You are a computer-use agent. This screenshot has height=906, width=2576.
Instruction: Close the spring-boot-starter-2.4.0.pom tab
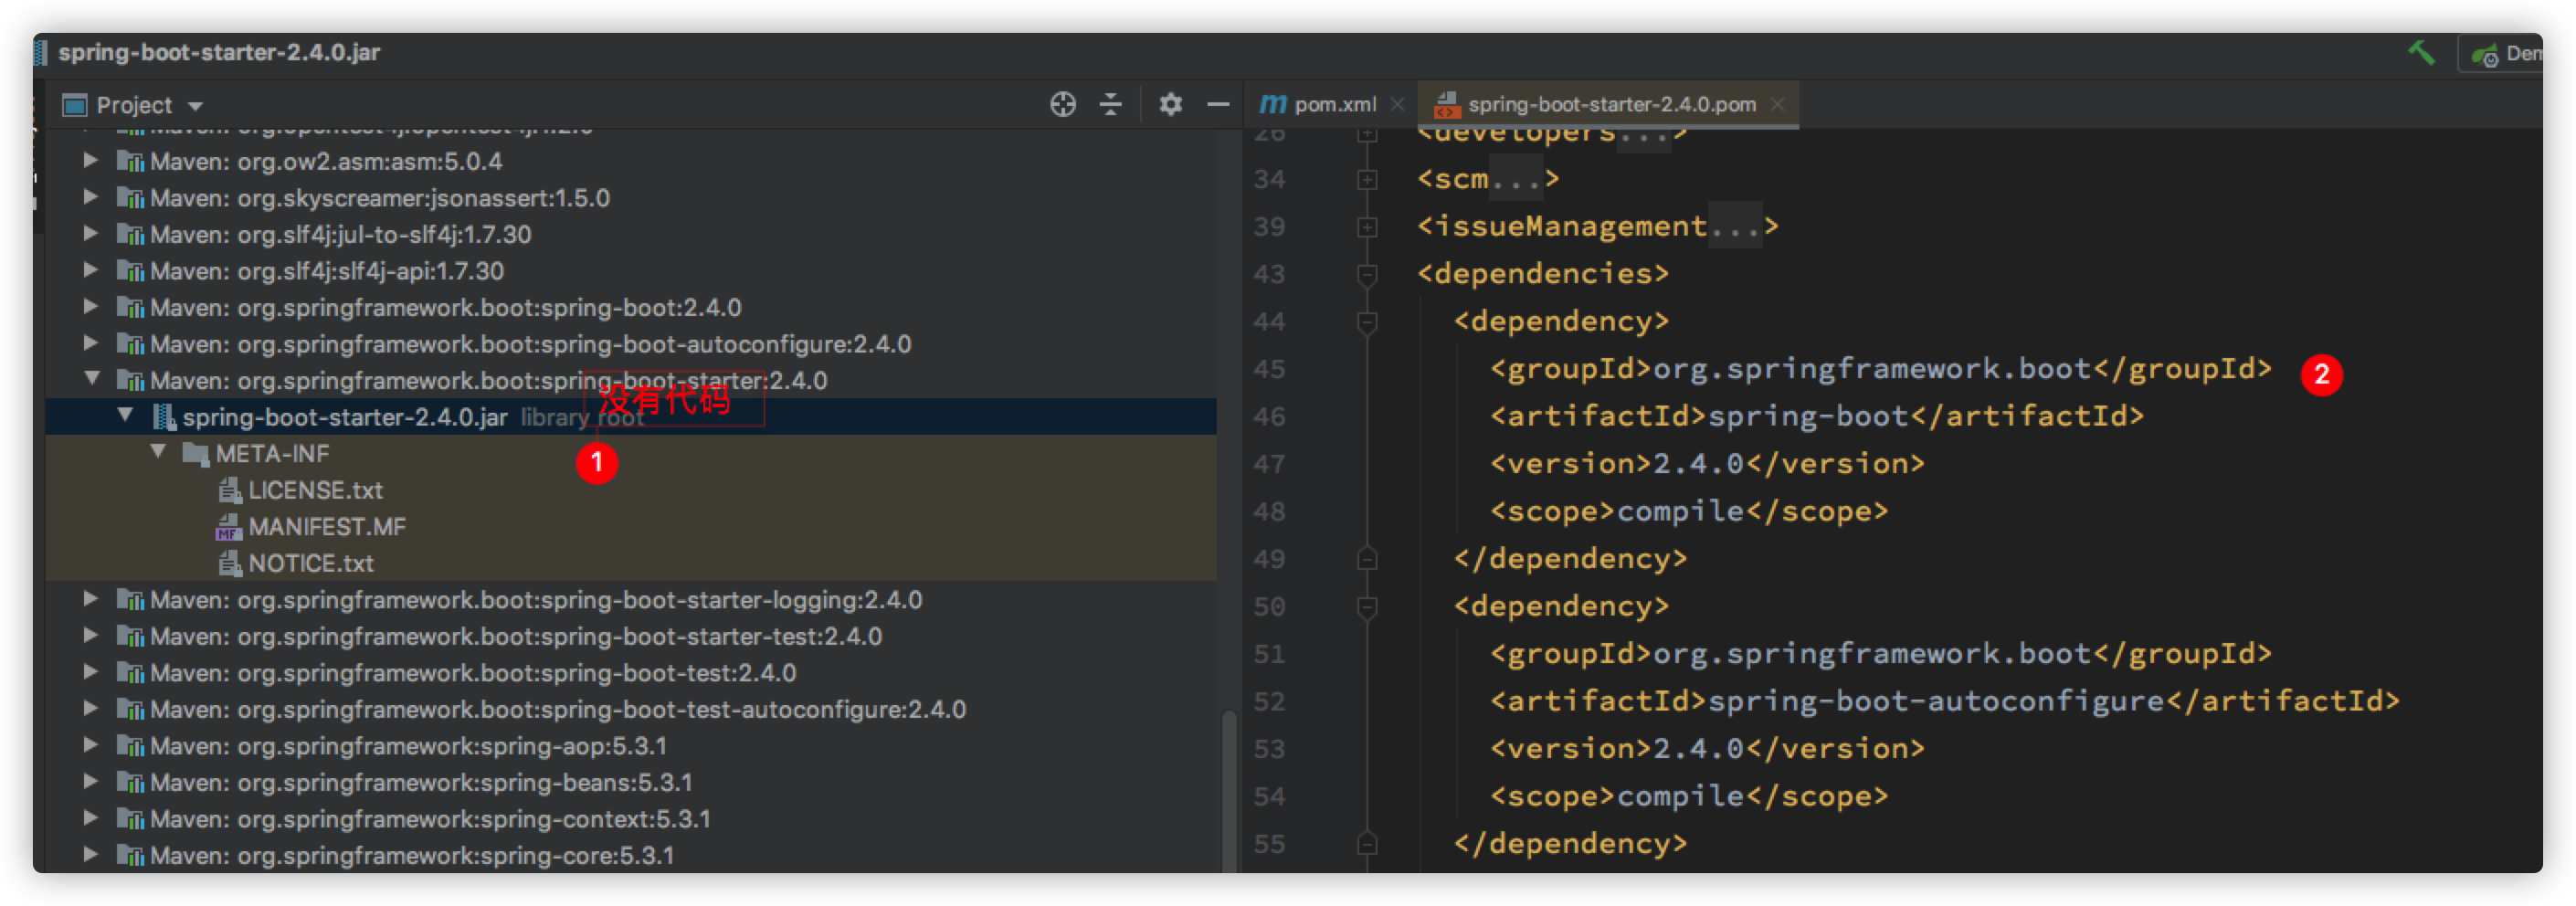pyautogui.click(x=1777, y=104)
